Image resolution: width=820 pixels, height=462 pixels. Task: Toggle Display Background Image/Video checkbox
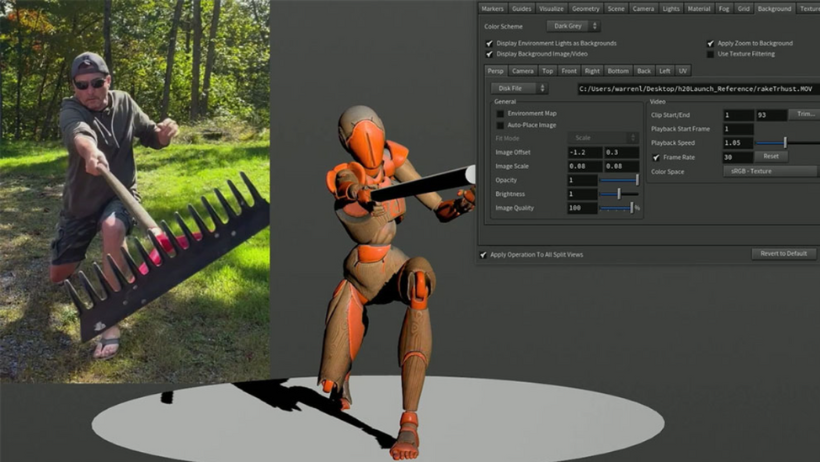pyautogui.click(x=489, y=54)
